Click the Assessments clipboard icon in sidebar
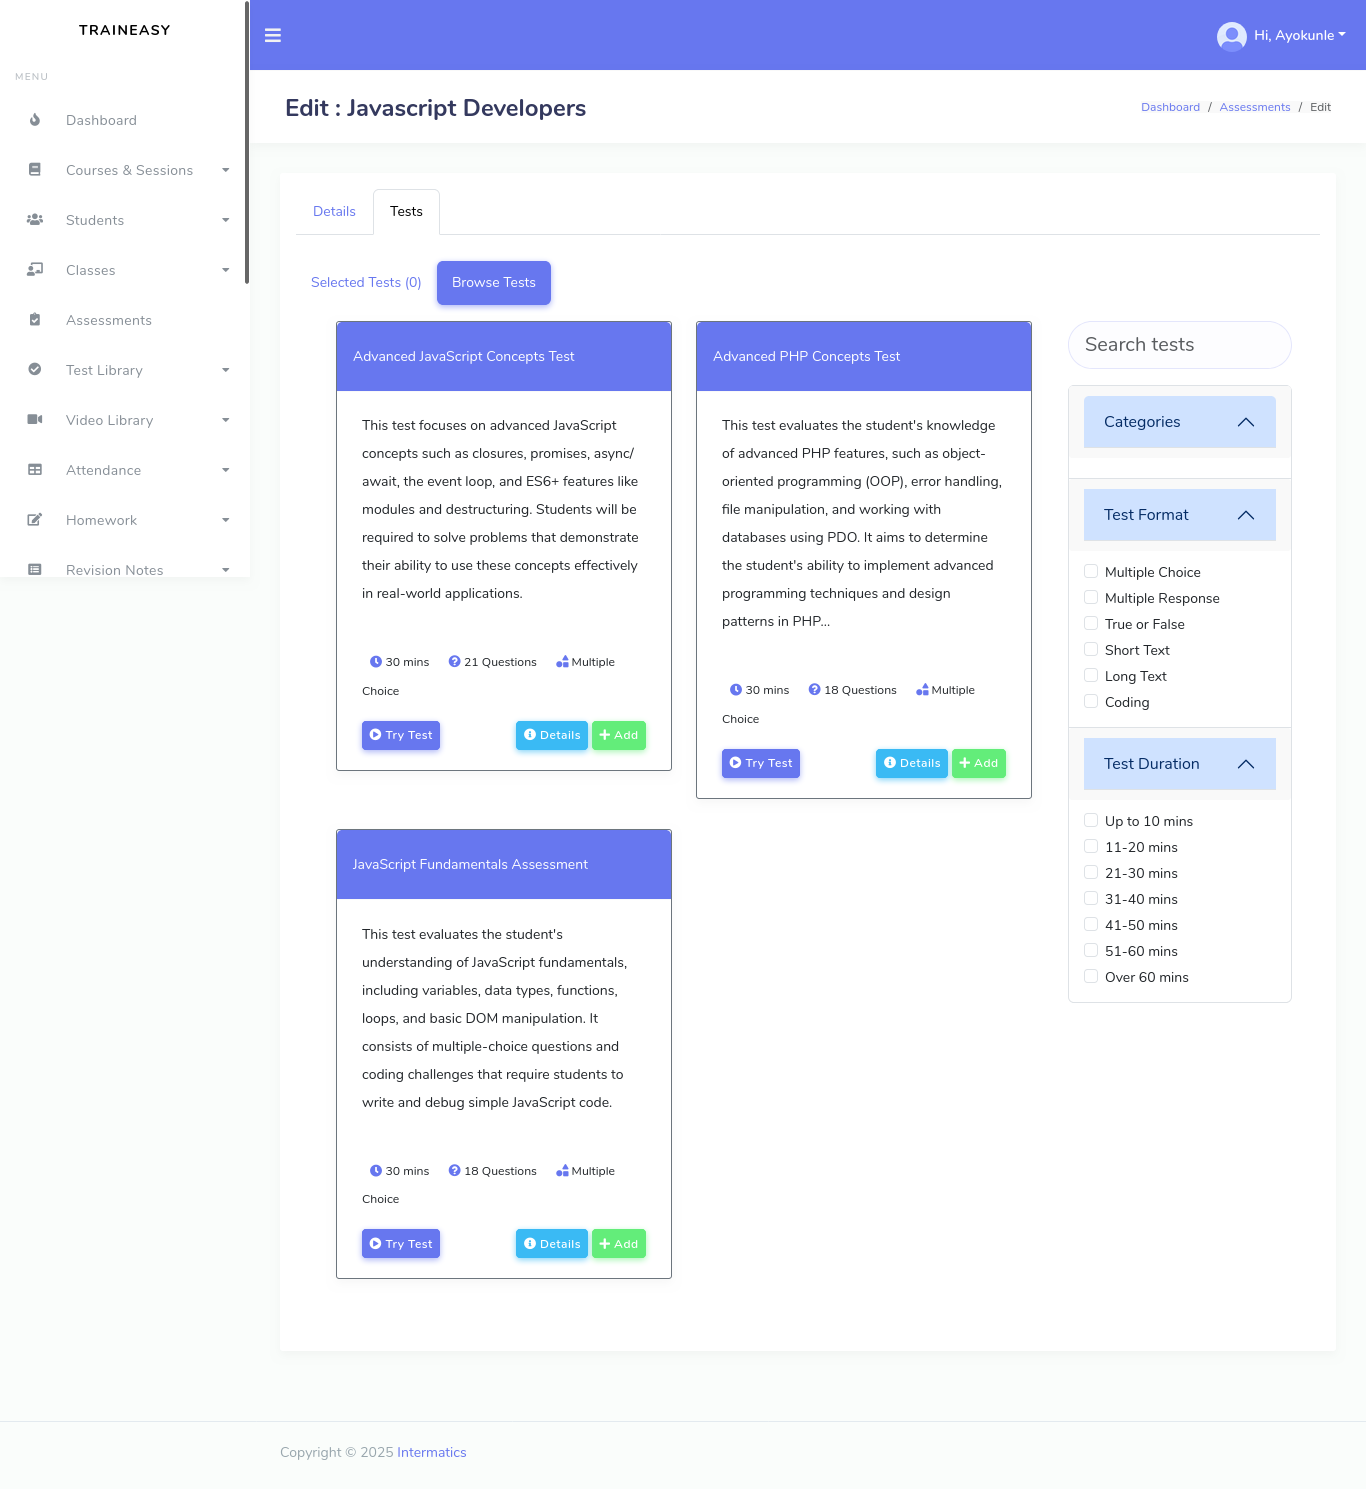The image size is (1366, 1489). tap(35, 320)
